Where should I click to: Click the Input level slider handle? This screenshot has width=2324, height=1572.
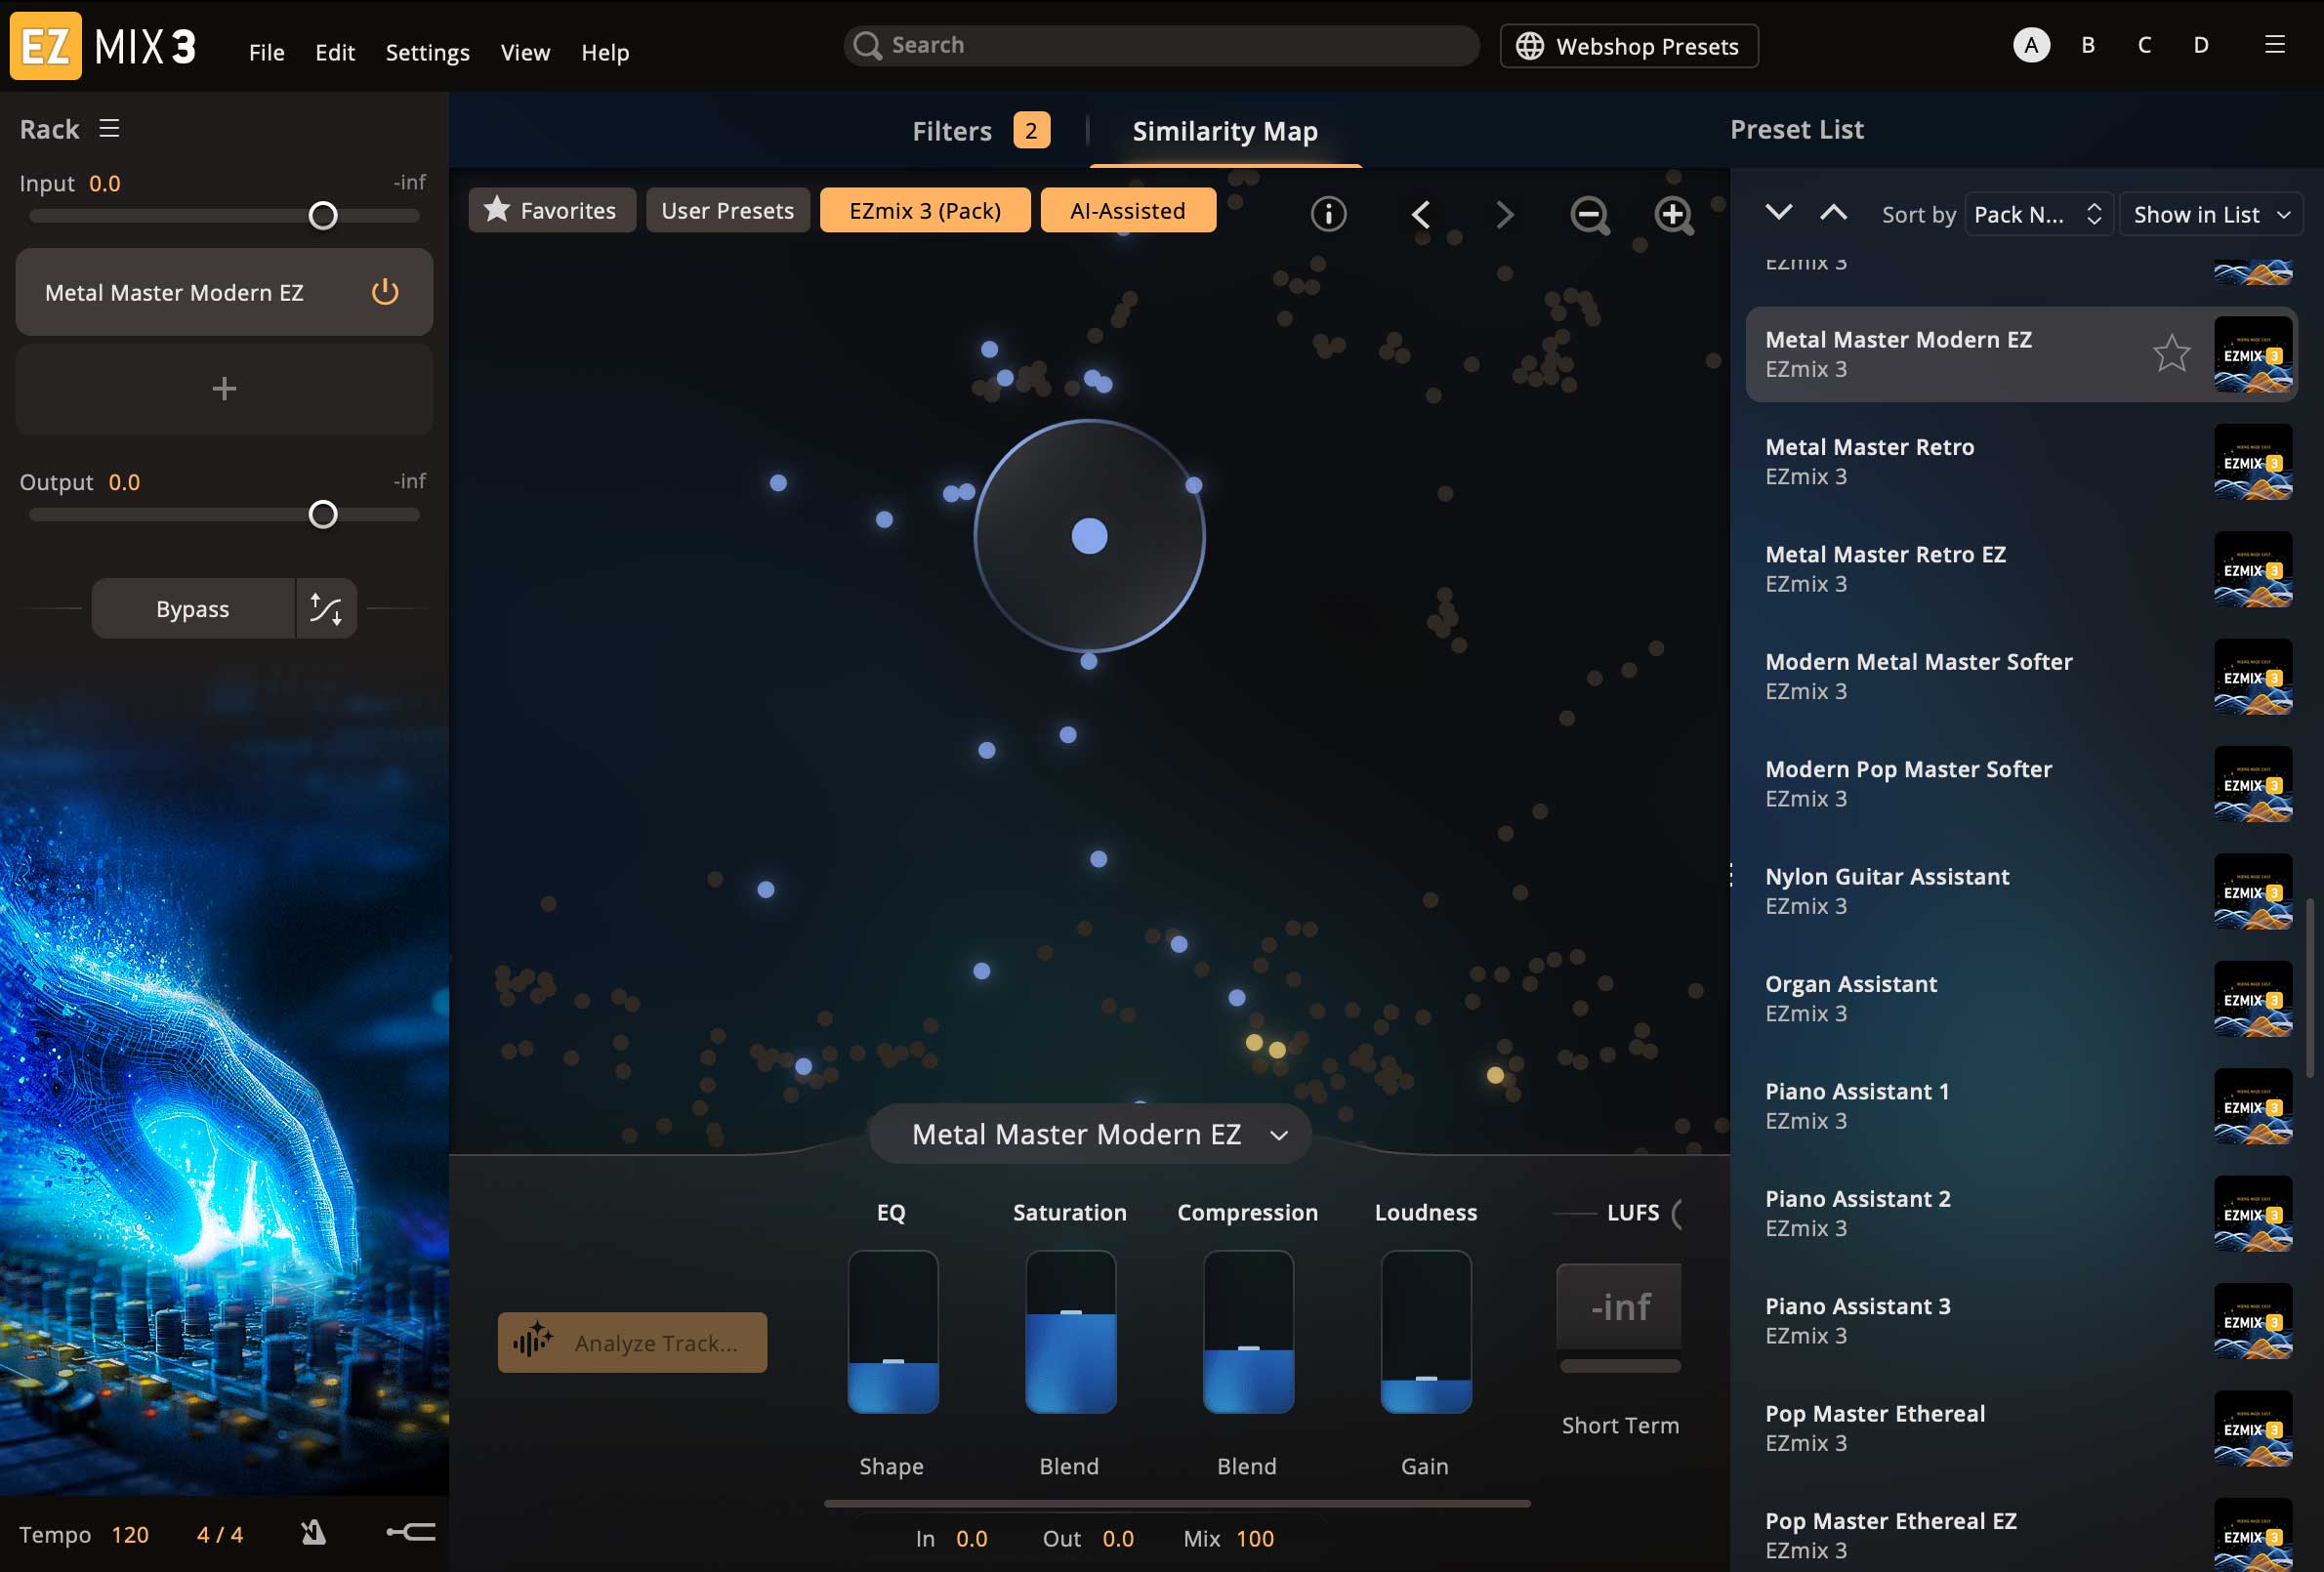[x=323, y=216]
